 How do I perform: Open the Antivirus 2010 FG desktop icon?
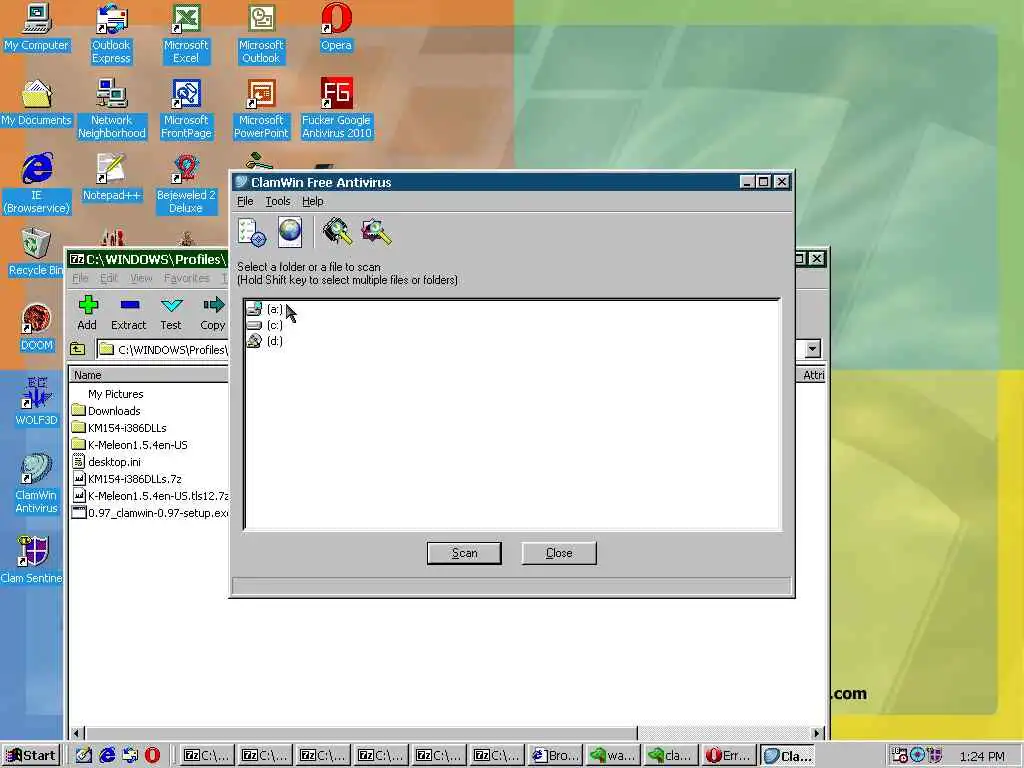pyautogui.click(x=336, y=109)
